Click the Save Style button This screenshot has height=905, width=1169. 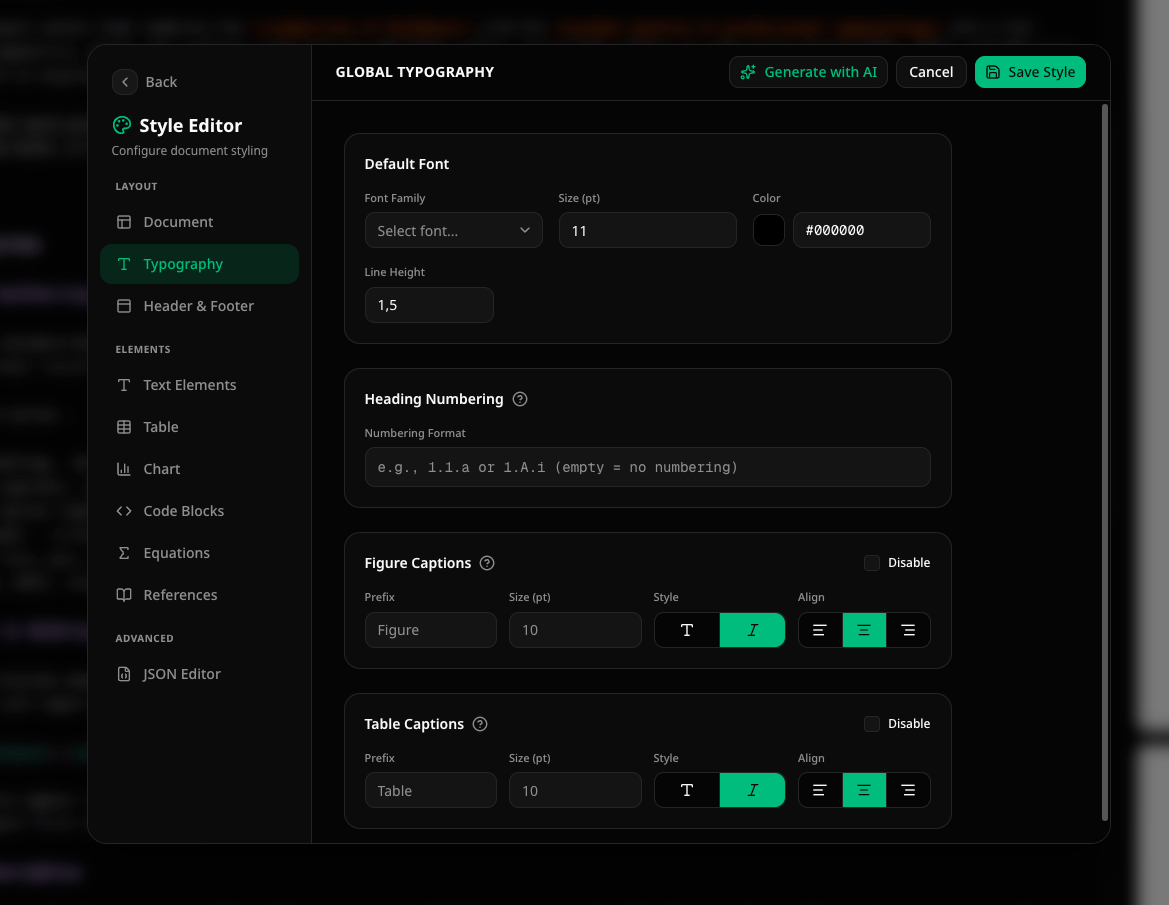(x=1030, y=72)
